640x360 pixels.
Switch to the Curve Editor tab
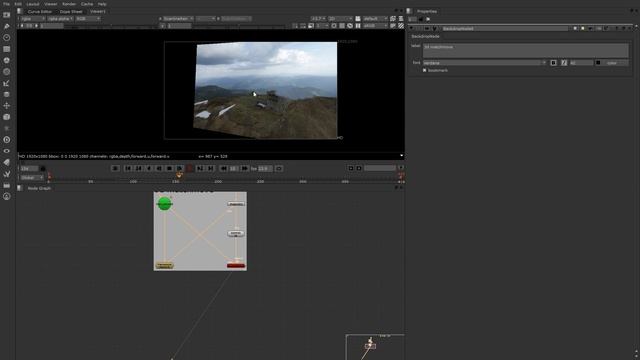click(x=40, y=11)
